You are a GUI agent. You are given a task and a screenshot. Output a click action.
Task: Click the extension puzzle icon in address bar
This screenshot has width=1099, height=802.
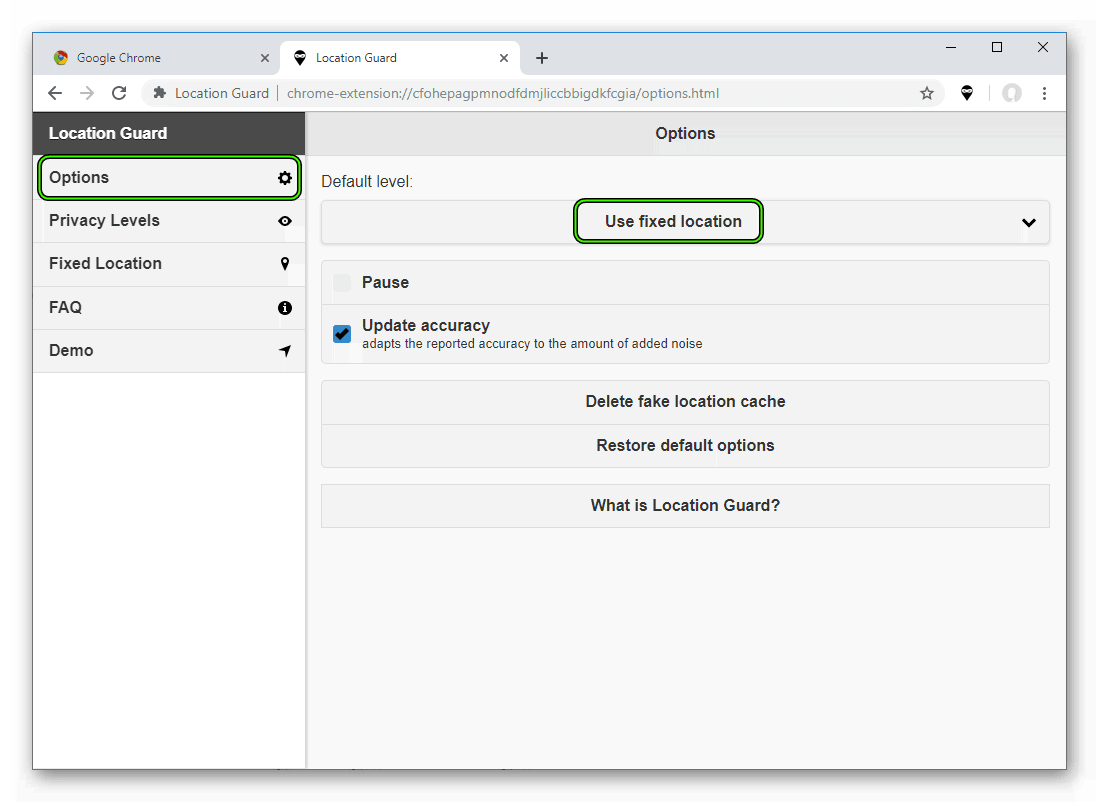160,93
